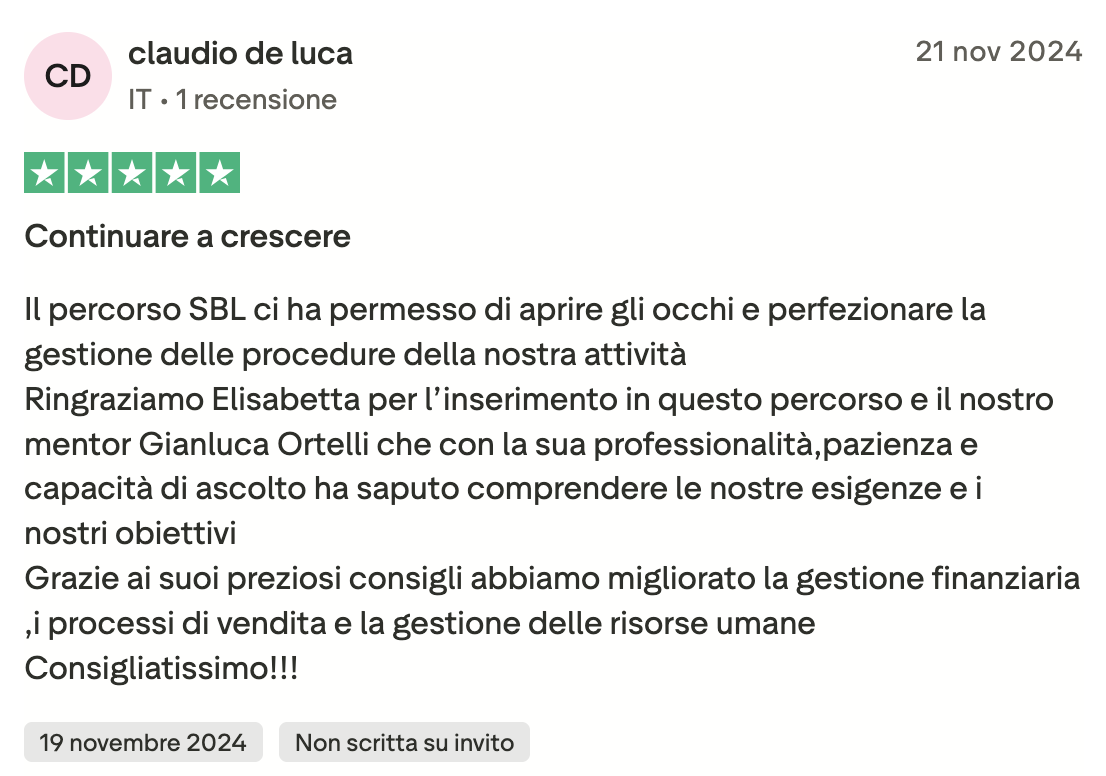The height and width of the screenshot is (776, 1106).
Task: Click the third green rating star
Action: [x=132, y=173]
